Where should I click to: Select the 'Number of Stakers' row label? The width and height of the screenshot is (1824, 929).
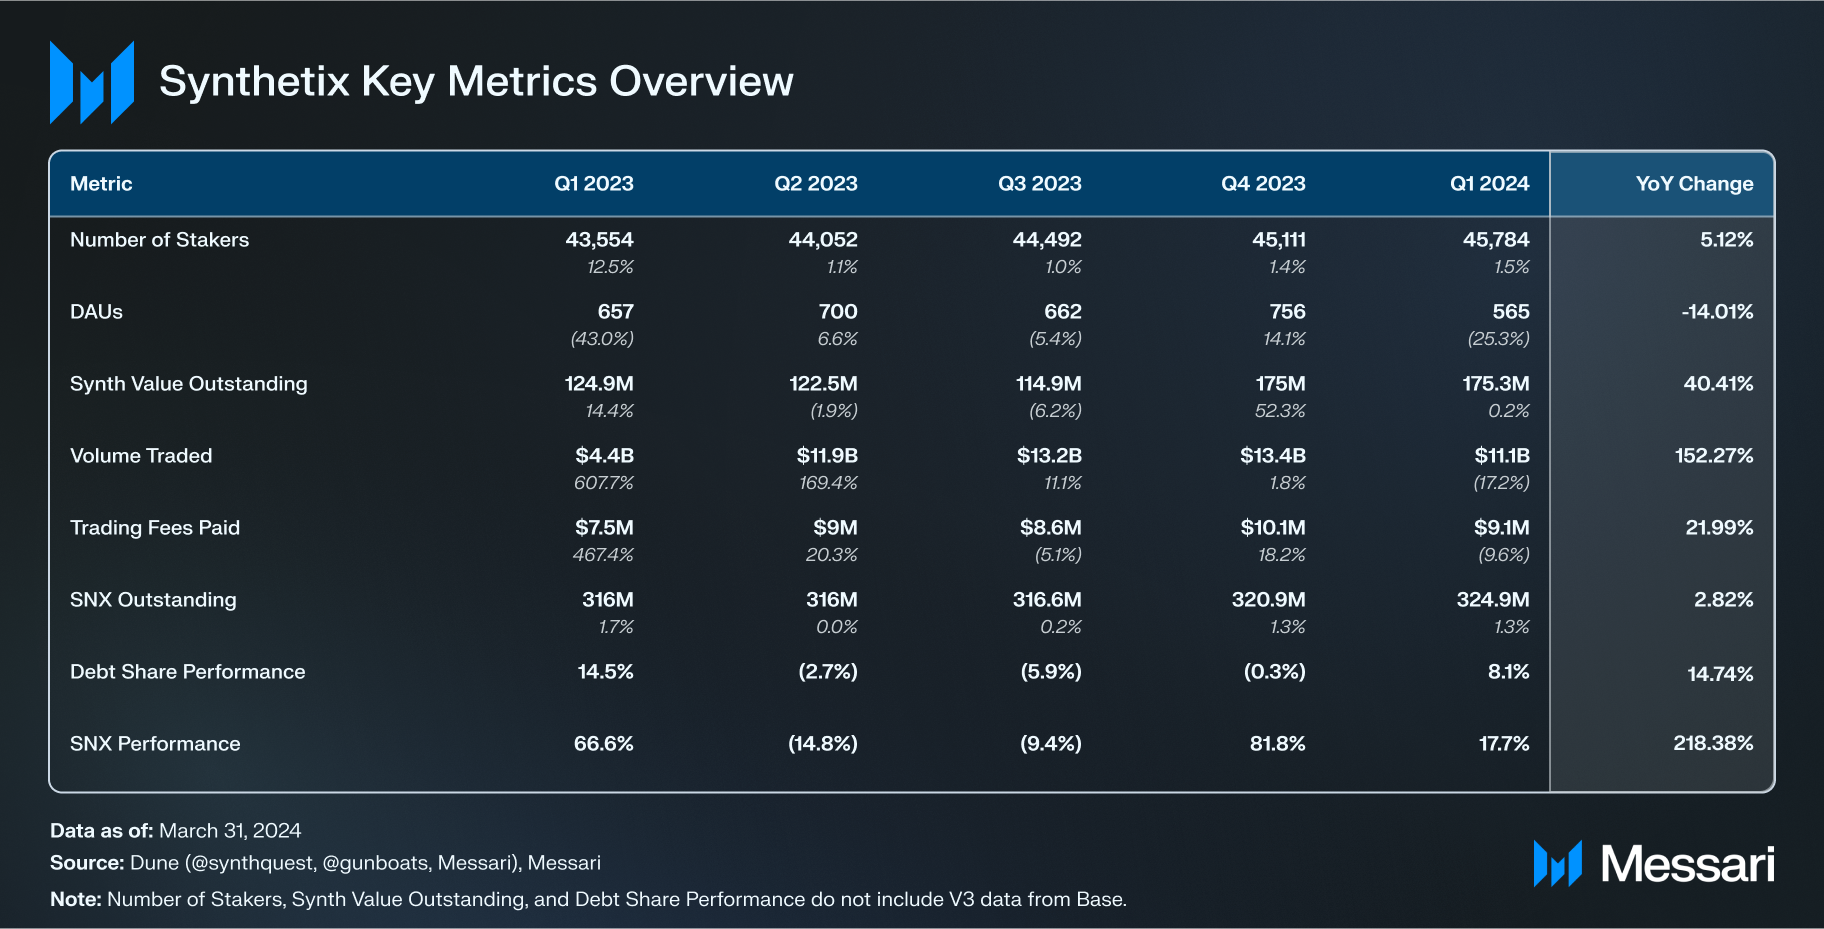click(160, 240)
